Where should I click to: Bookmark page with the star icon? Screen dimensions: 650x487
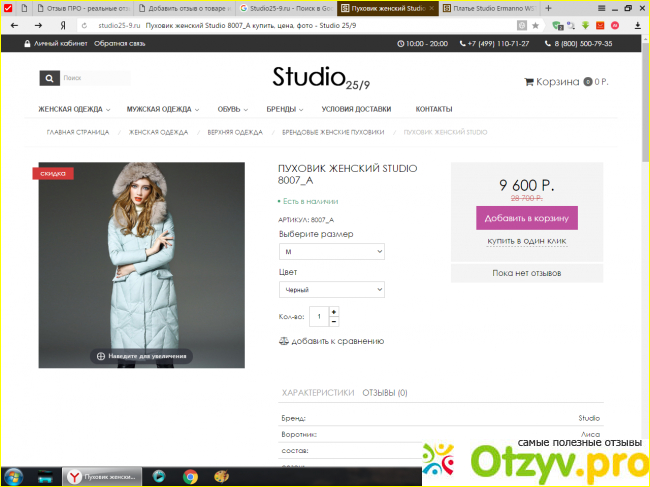click(x=535, y=24)
